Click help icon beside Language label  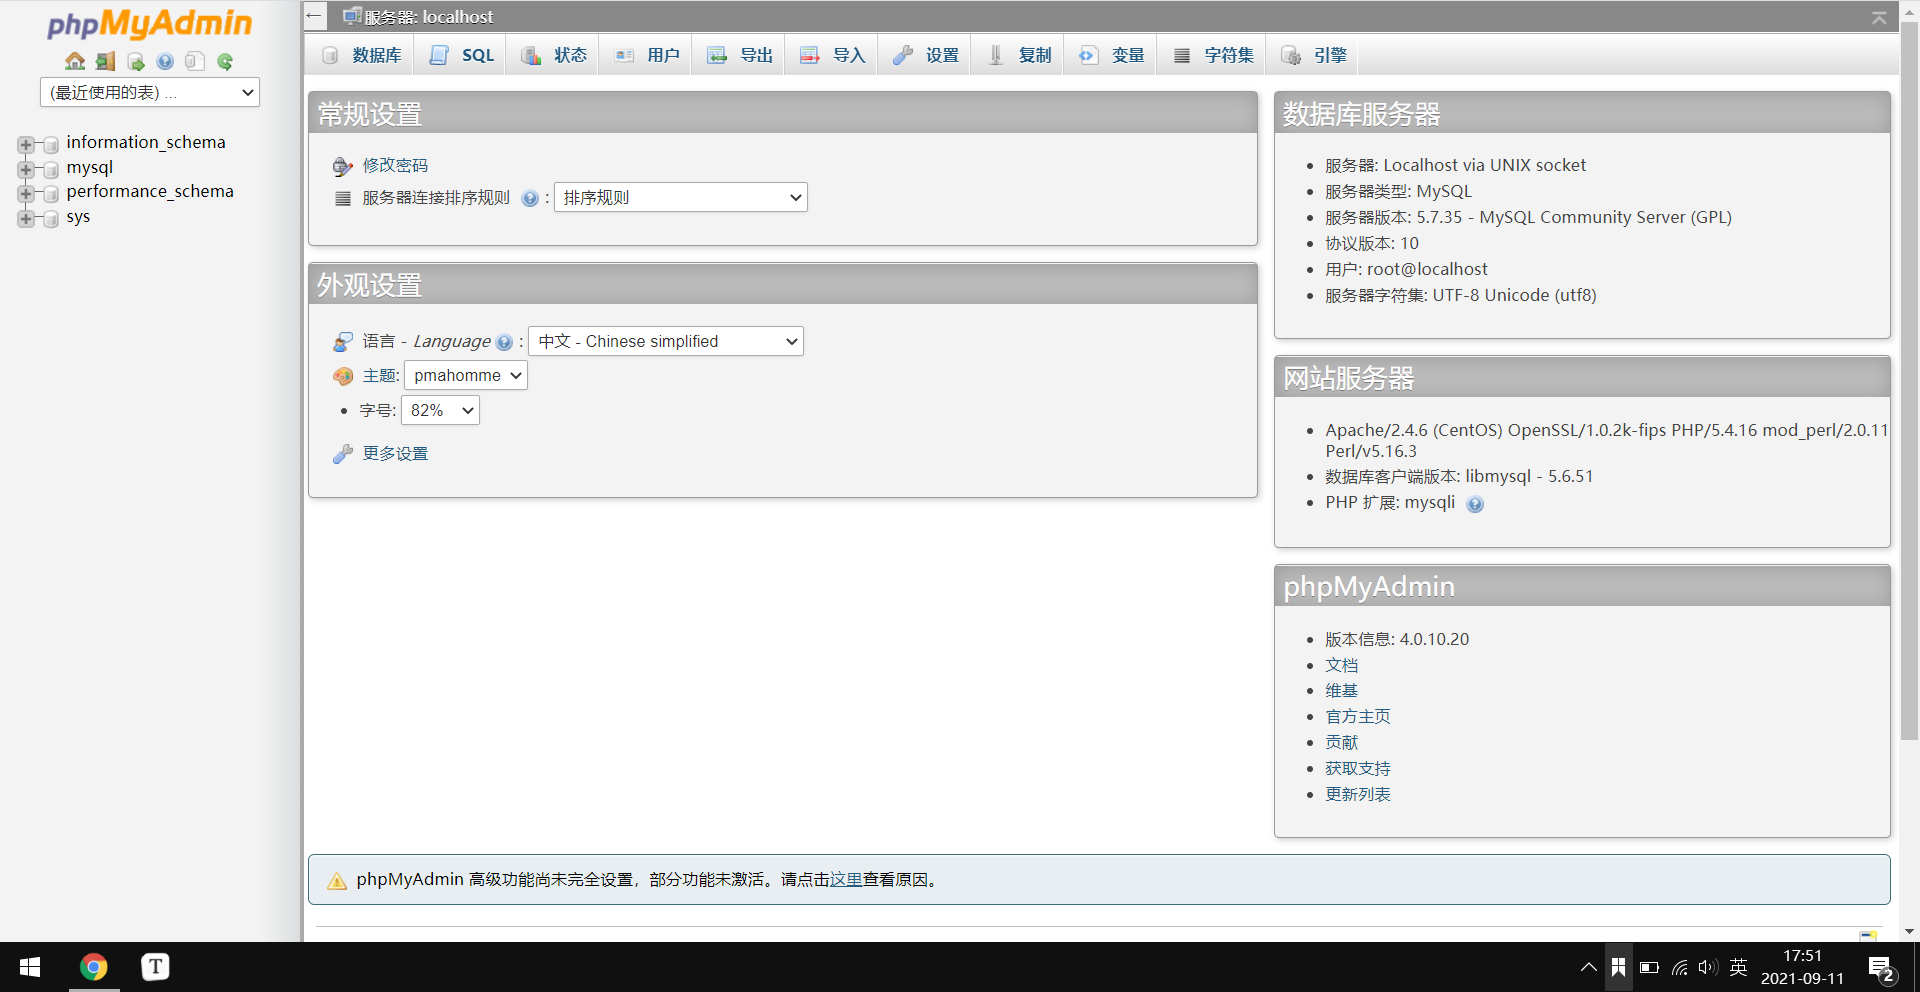(x=504, y=342)
